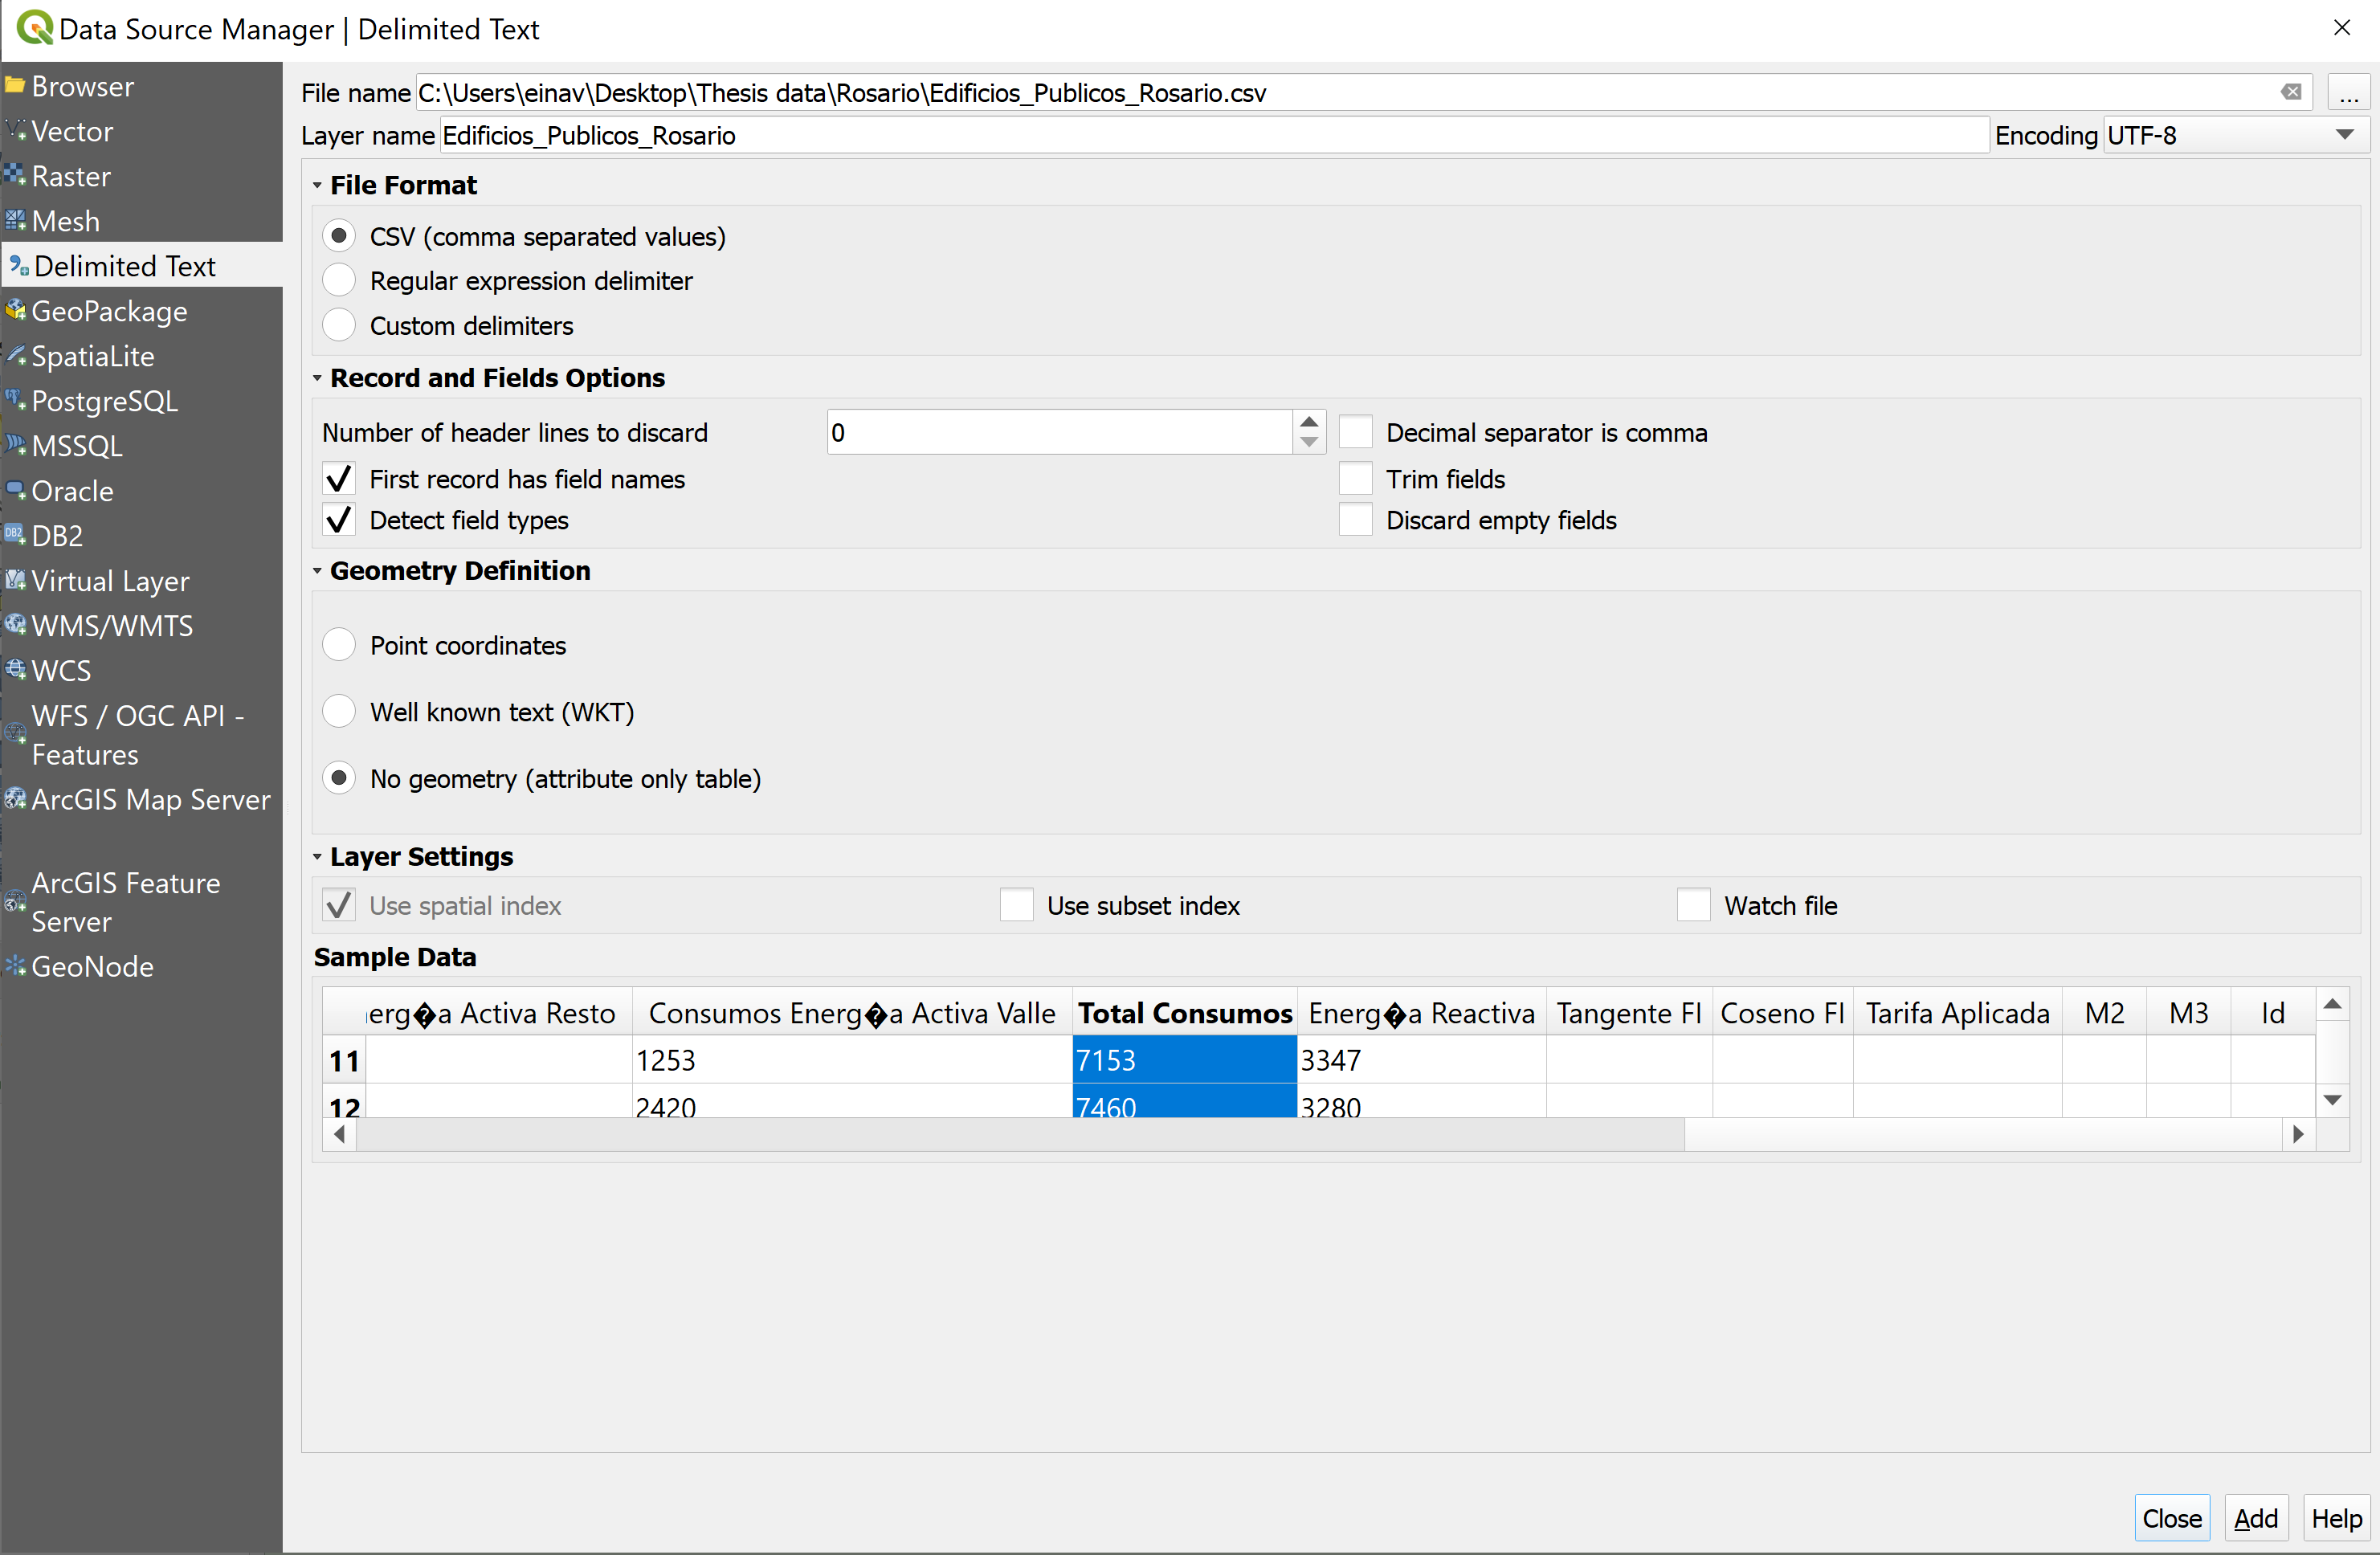Switch to the Delimited Text tab
This screenshot has width=2380, height=1555.
pyautogui.click(x=124, y=265)
